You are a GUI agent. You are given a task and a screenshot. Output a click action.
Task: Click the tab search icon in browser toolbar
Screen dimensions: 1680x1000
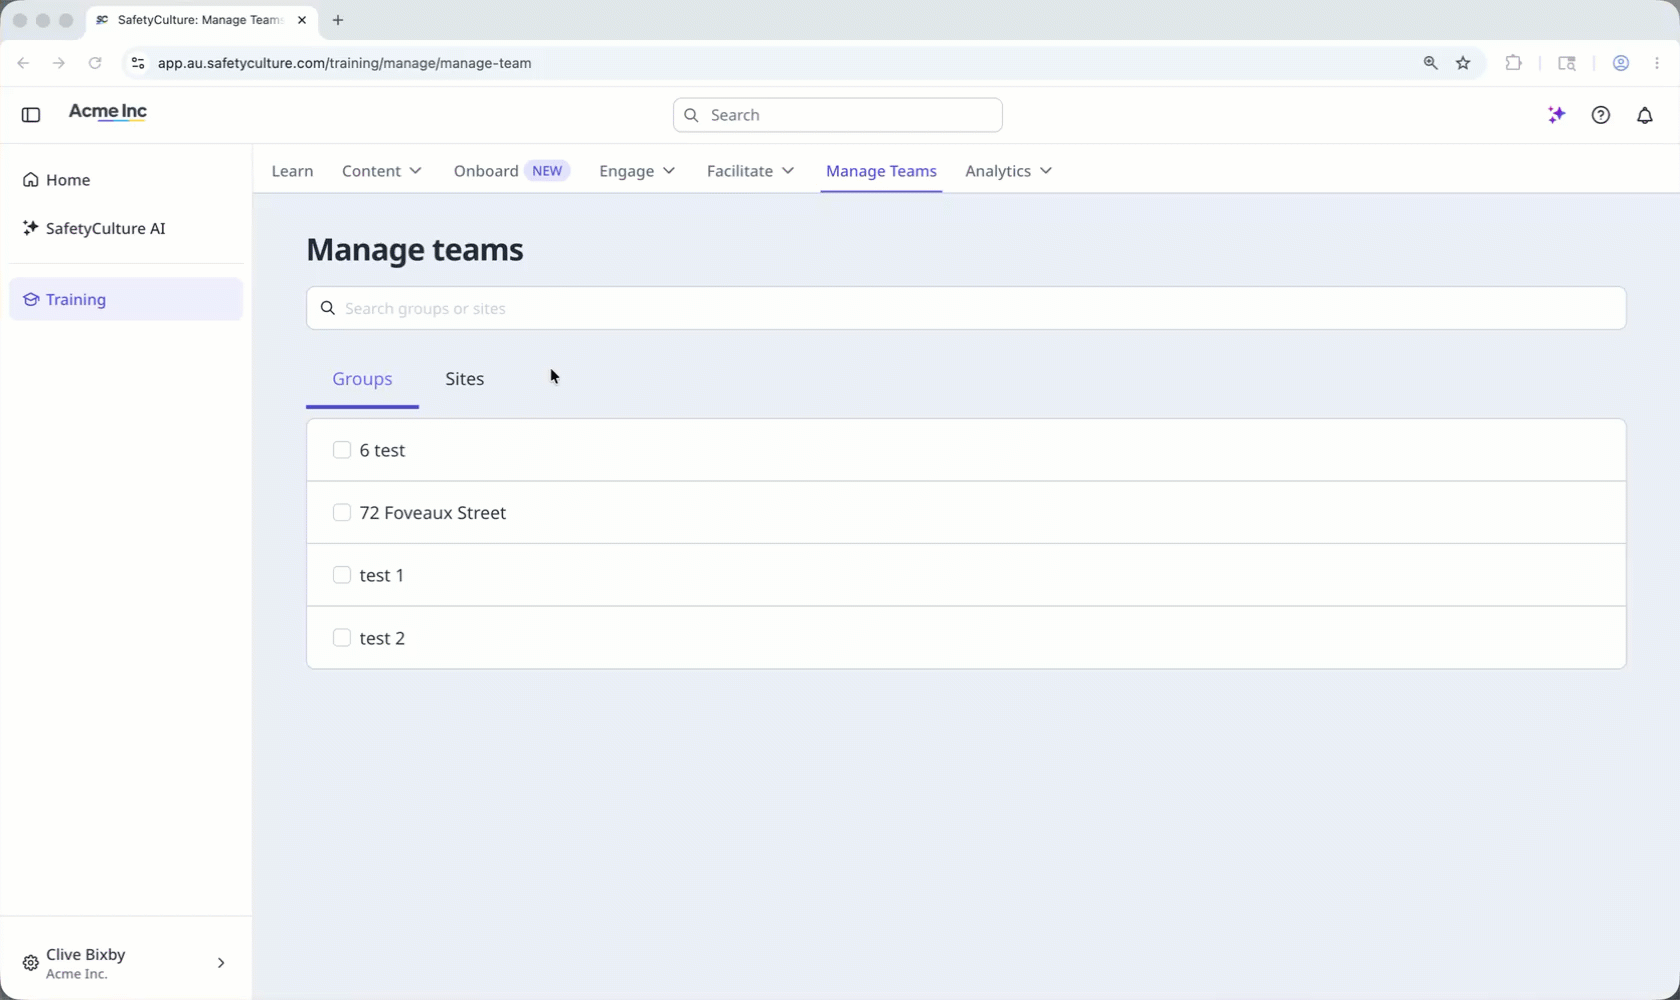tap(1567, 63)
